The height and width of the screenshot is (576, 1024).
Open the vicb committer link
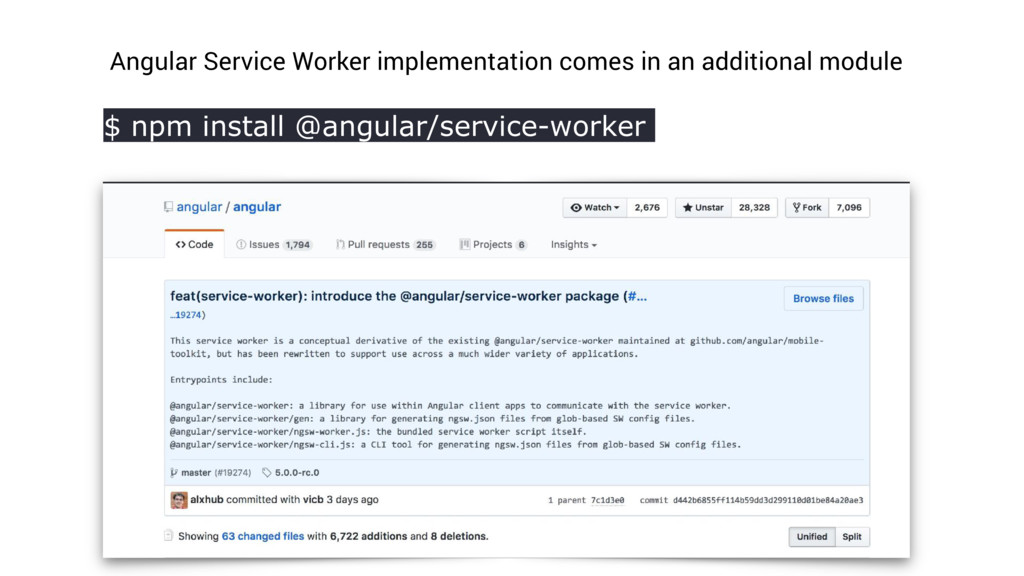(313, 500)
